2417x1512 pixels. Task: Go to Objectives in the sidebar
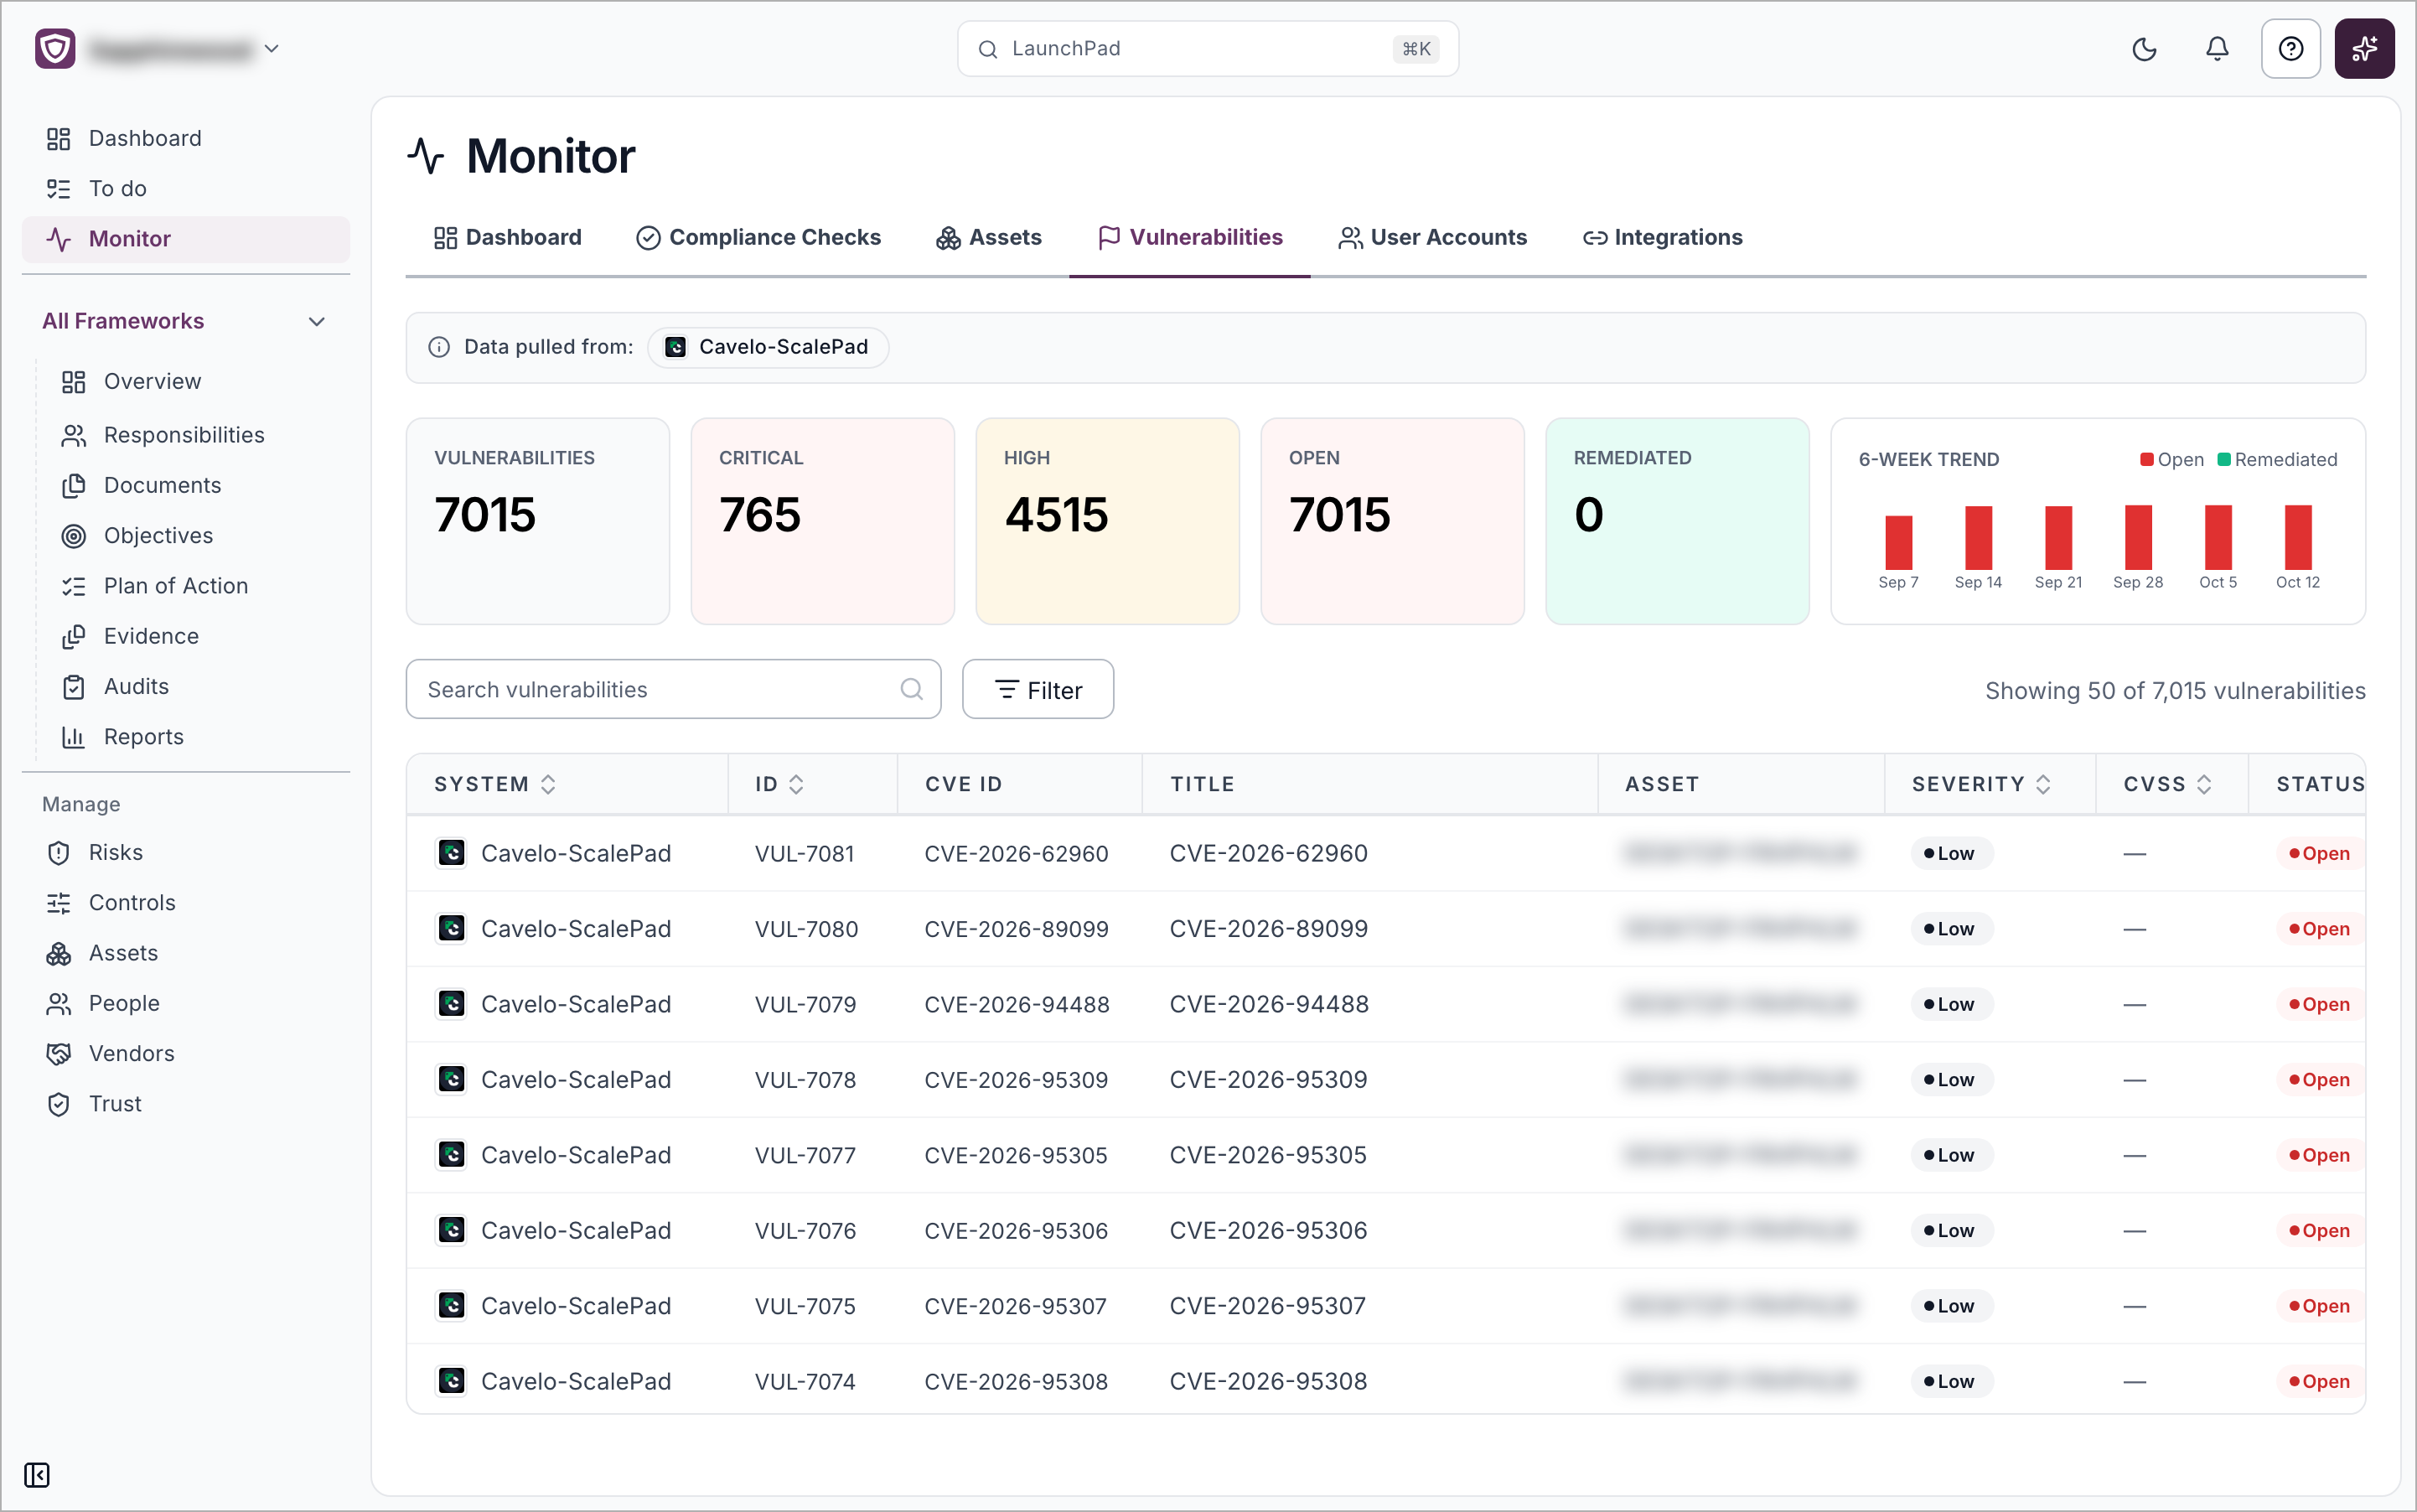pyautogui.click(x=200, y=535)
